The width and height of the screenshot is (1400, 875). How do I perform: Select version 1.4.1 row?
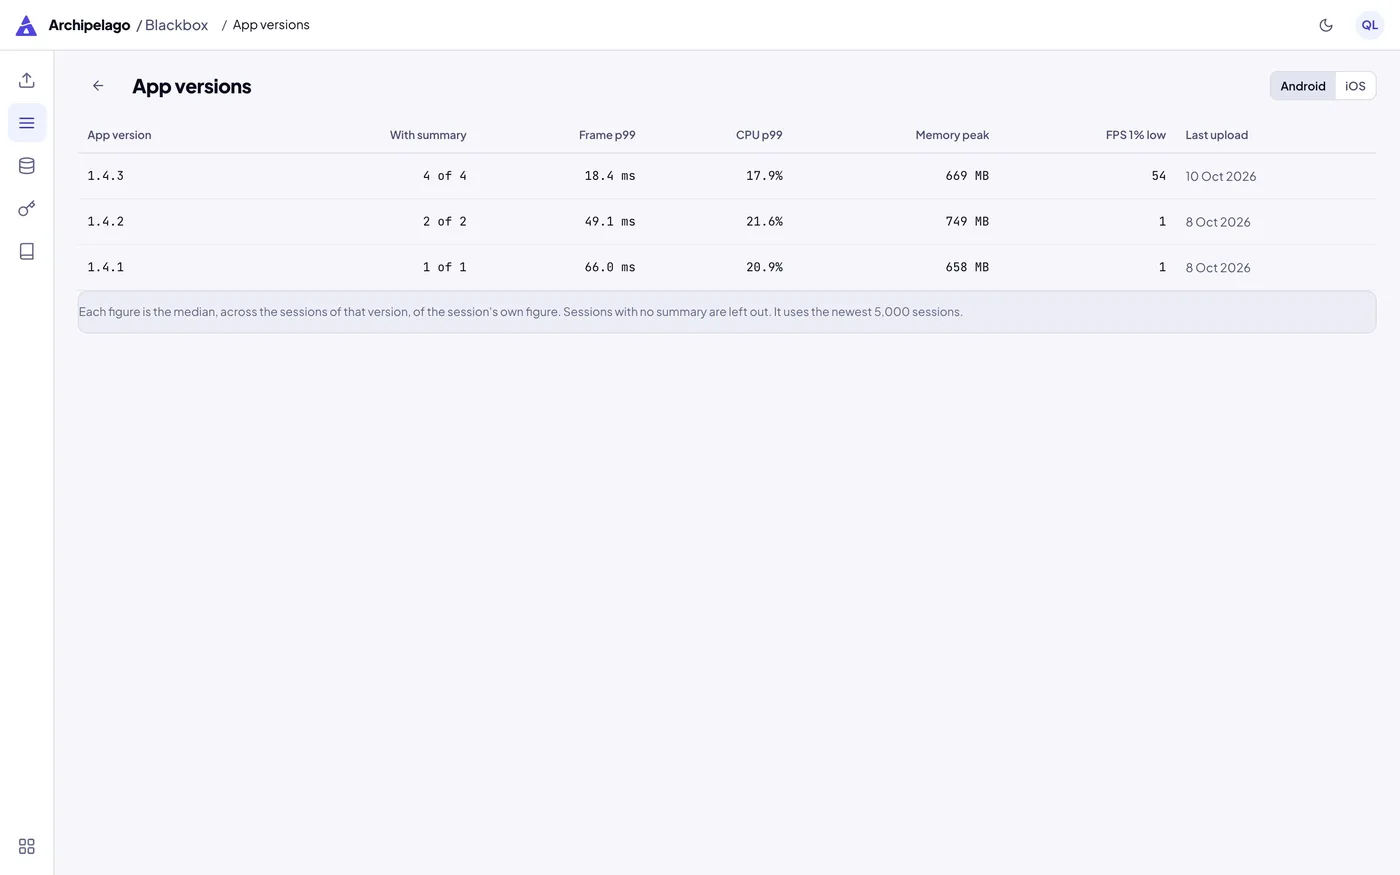point(727,268)
